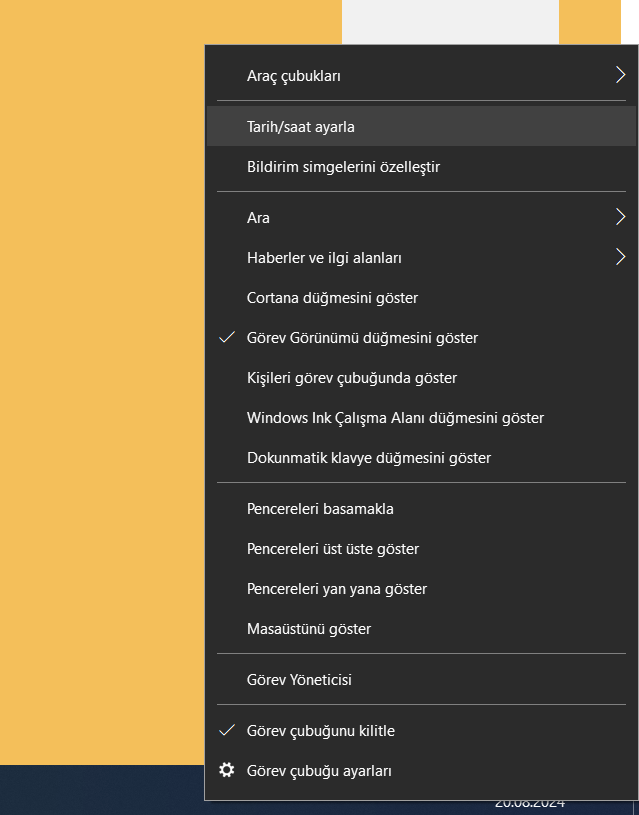This screenshot has width=639, height=815.
Task: Open the Görev çubuğu ayarları gear icon
Action: point(227,770)
